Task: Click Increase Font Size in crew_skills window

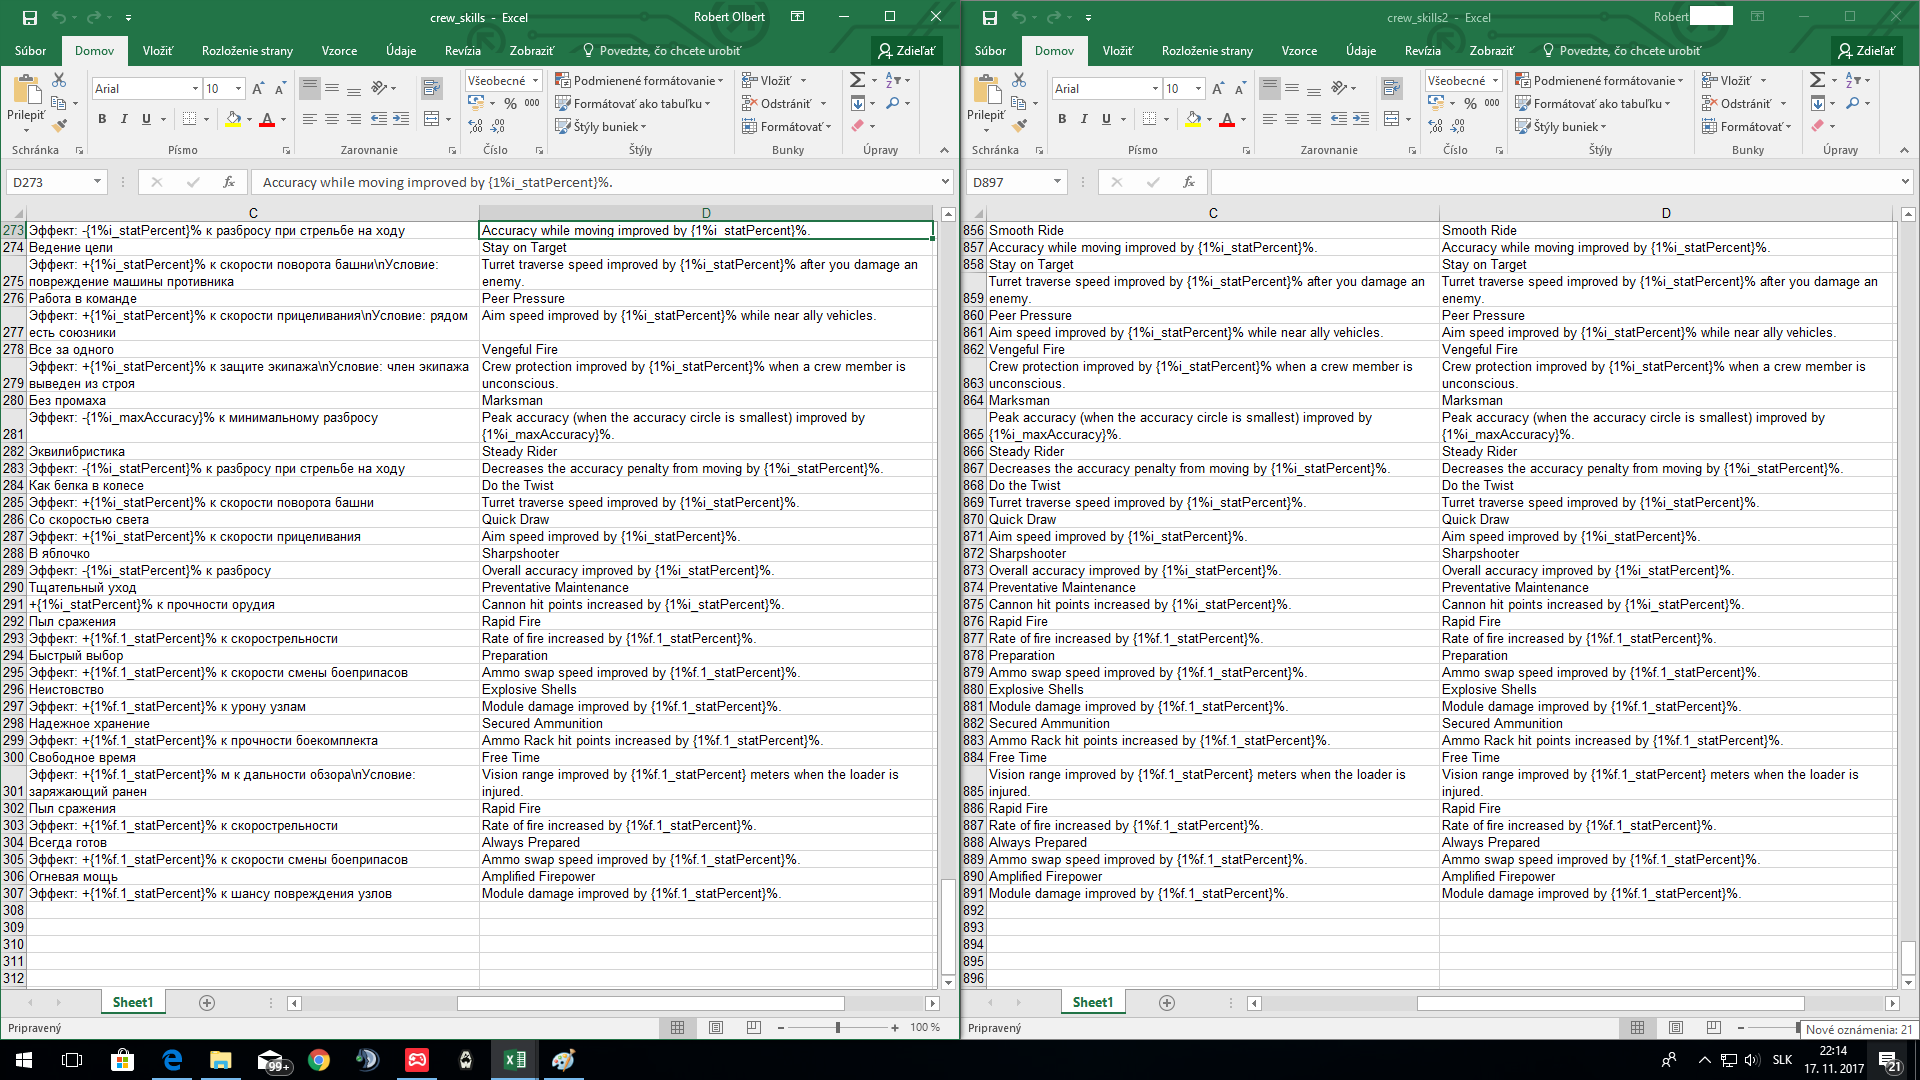Action: 258,89
